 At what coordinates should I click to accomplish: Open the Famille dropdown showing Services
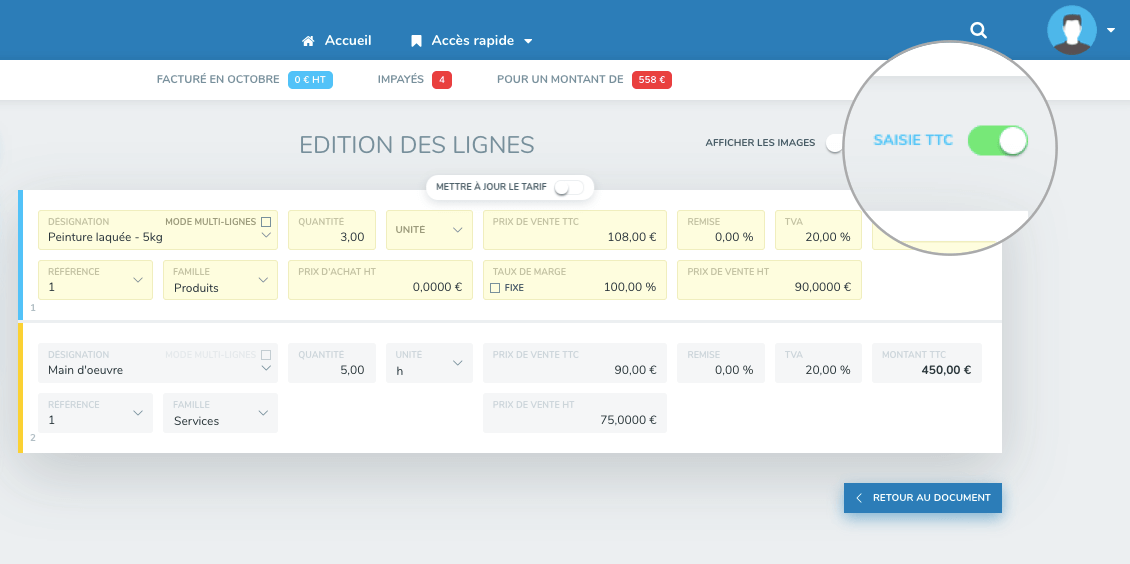point(220,413)
